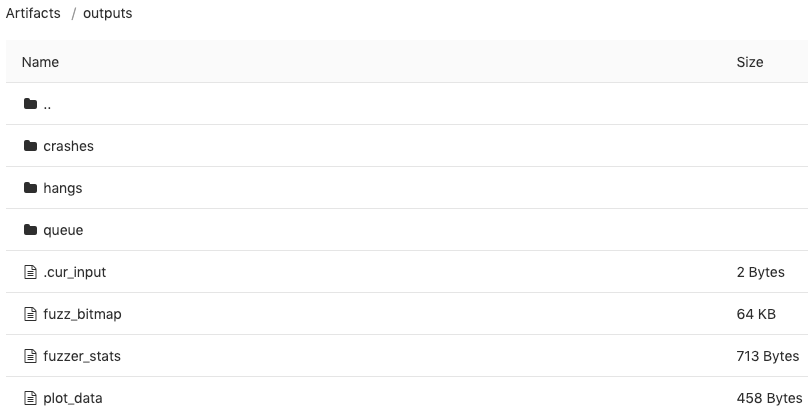Browse into the queue folder

click(63, 230)
